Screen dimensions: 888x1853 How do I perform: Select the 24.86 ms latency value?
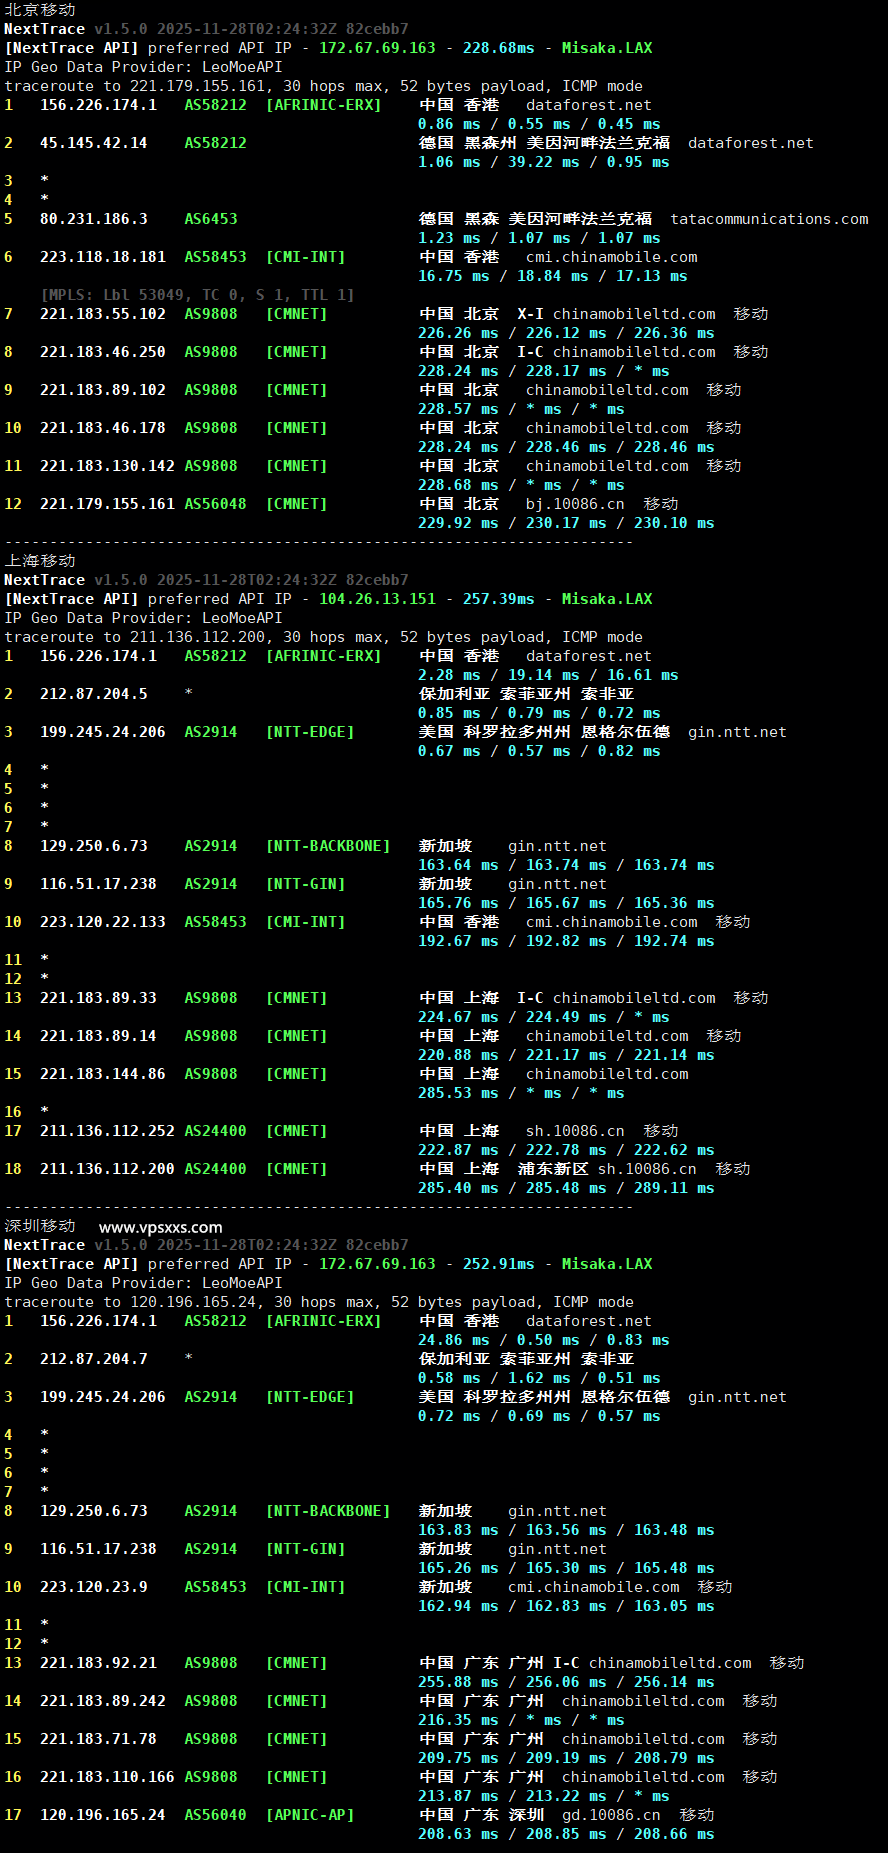(x=453, y=1340)
